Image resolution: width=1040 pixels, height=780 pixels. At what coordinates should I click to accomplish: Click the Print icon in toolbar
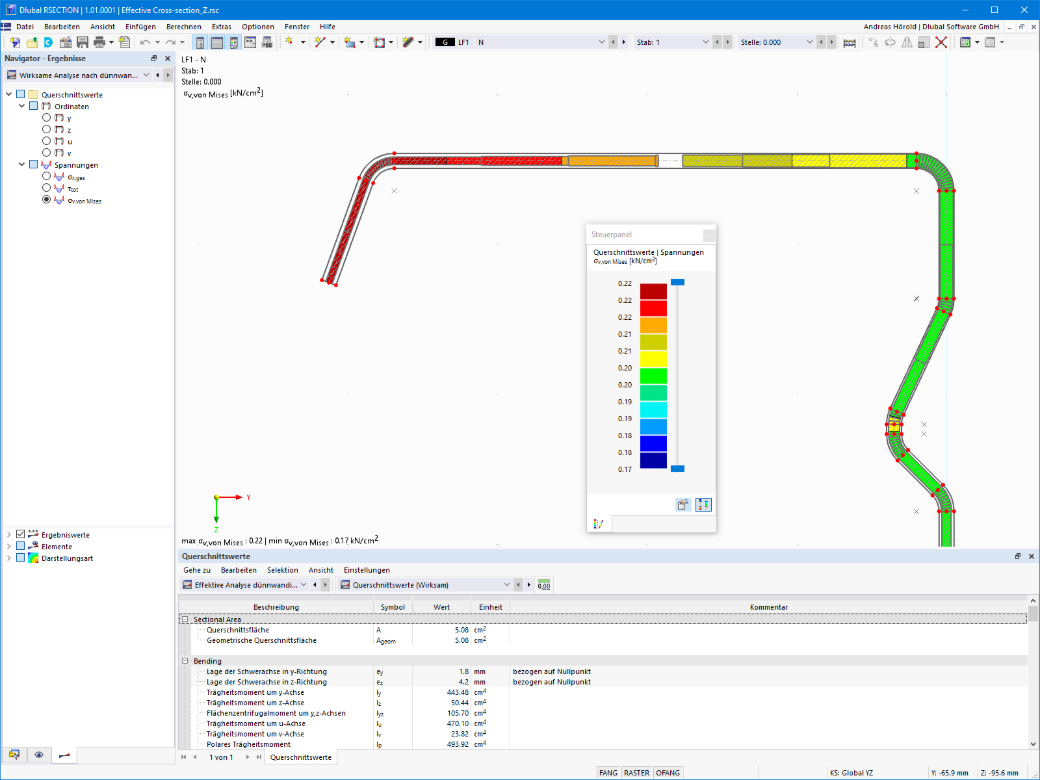99,42
